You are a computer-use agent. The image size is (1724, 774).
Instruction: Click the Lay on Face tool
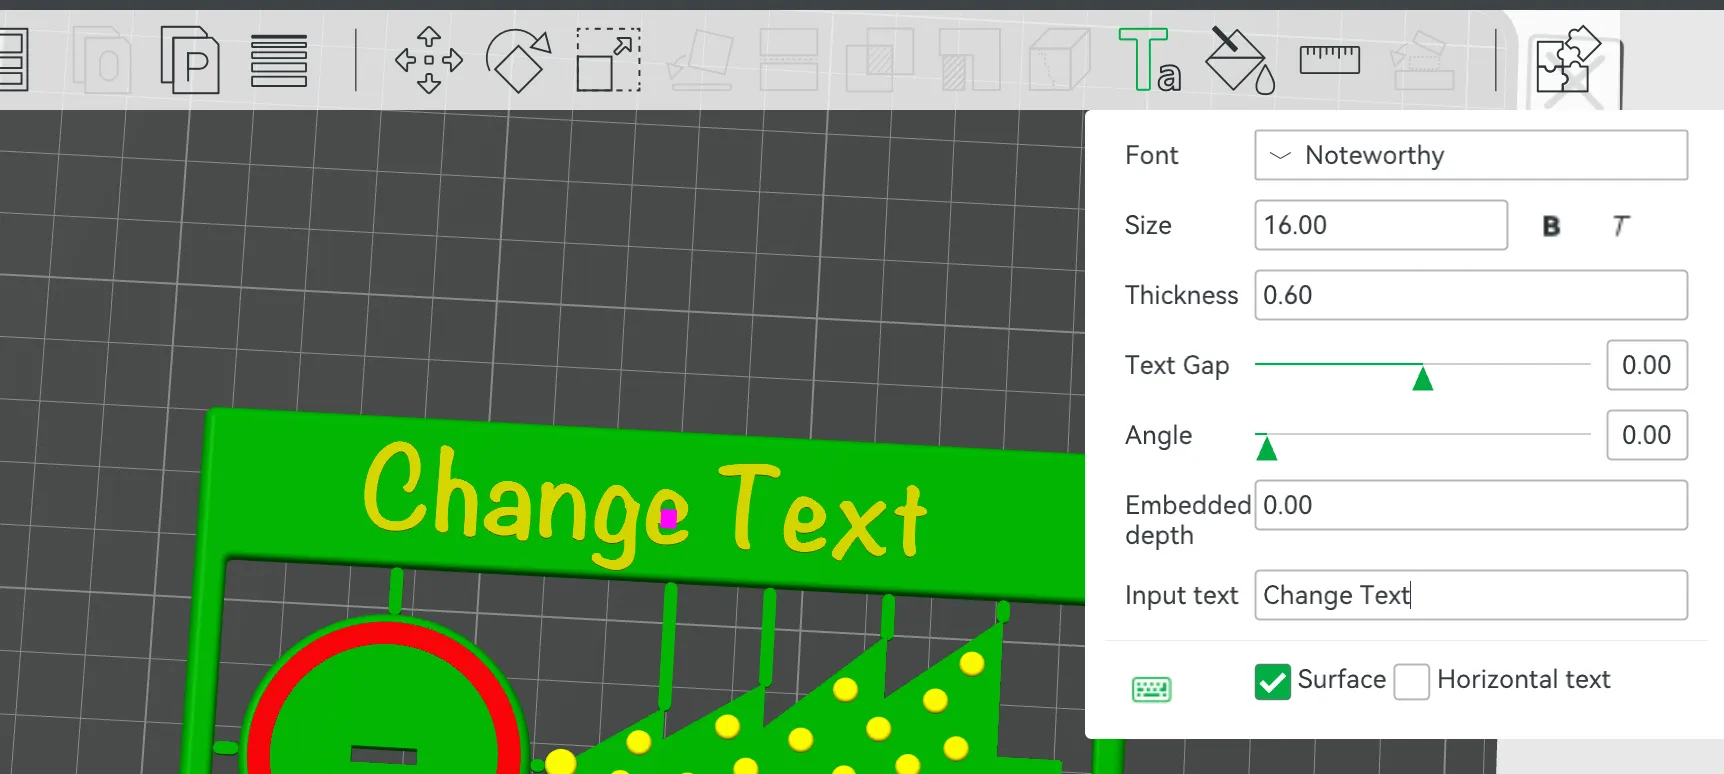click(x=700, y=60)
